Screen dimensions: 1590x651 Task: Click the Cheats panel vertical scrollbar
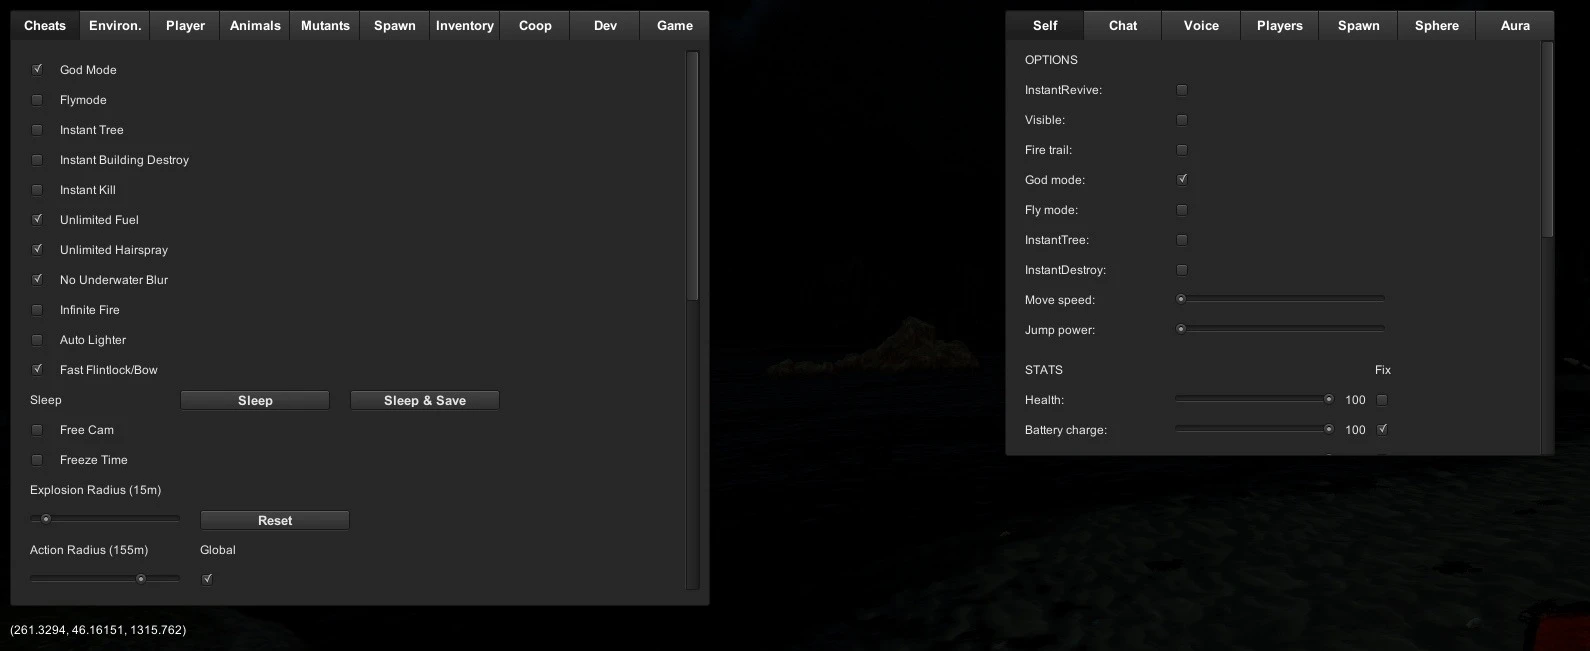[693, 176]
